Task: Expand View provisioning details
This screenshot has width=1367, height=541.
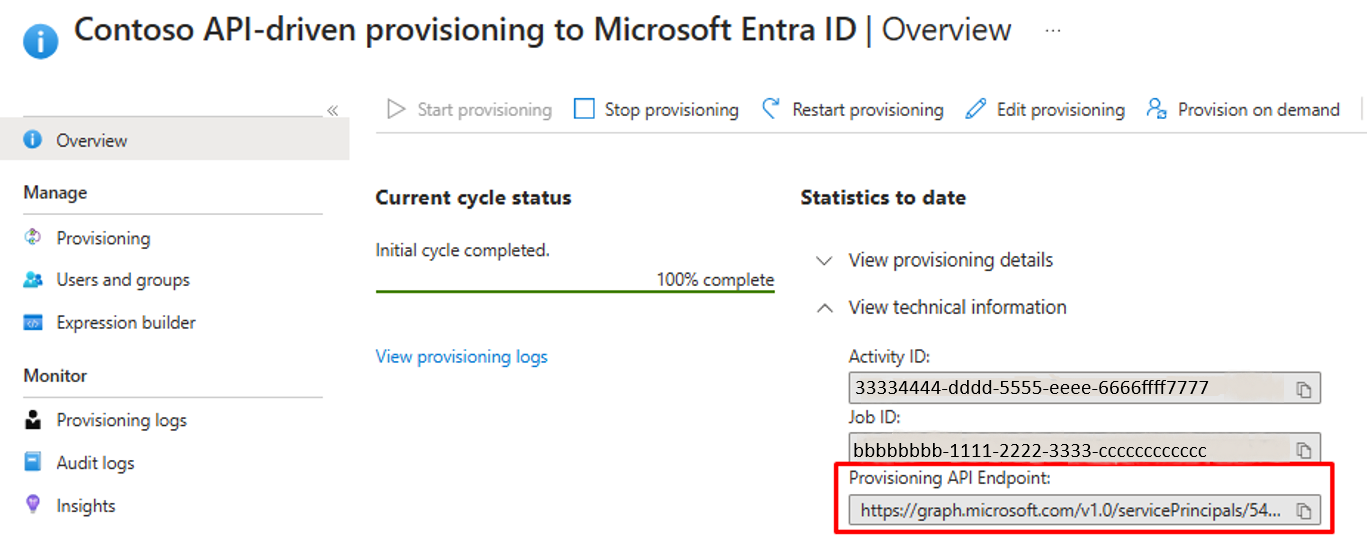Action: click(x=824, y=260)
